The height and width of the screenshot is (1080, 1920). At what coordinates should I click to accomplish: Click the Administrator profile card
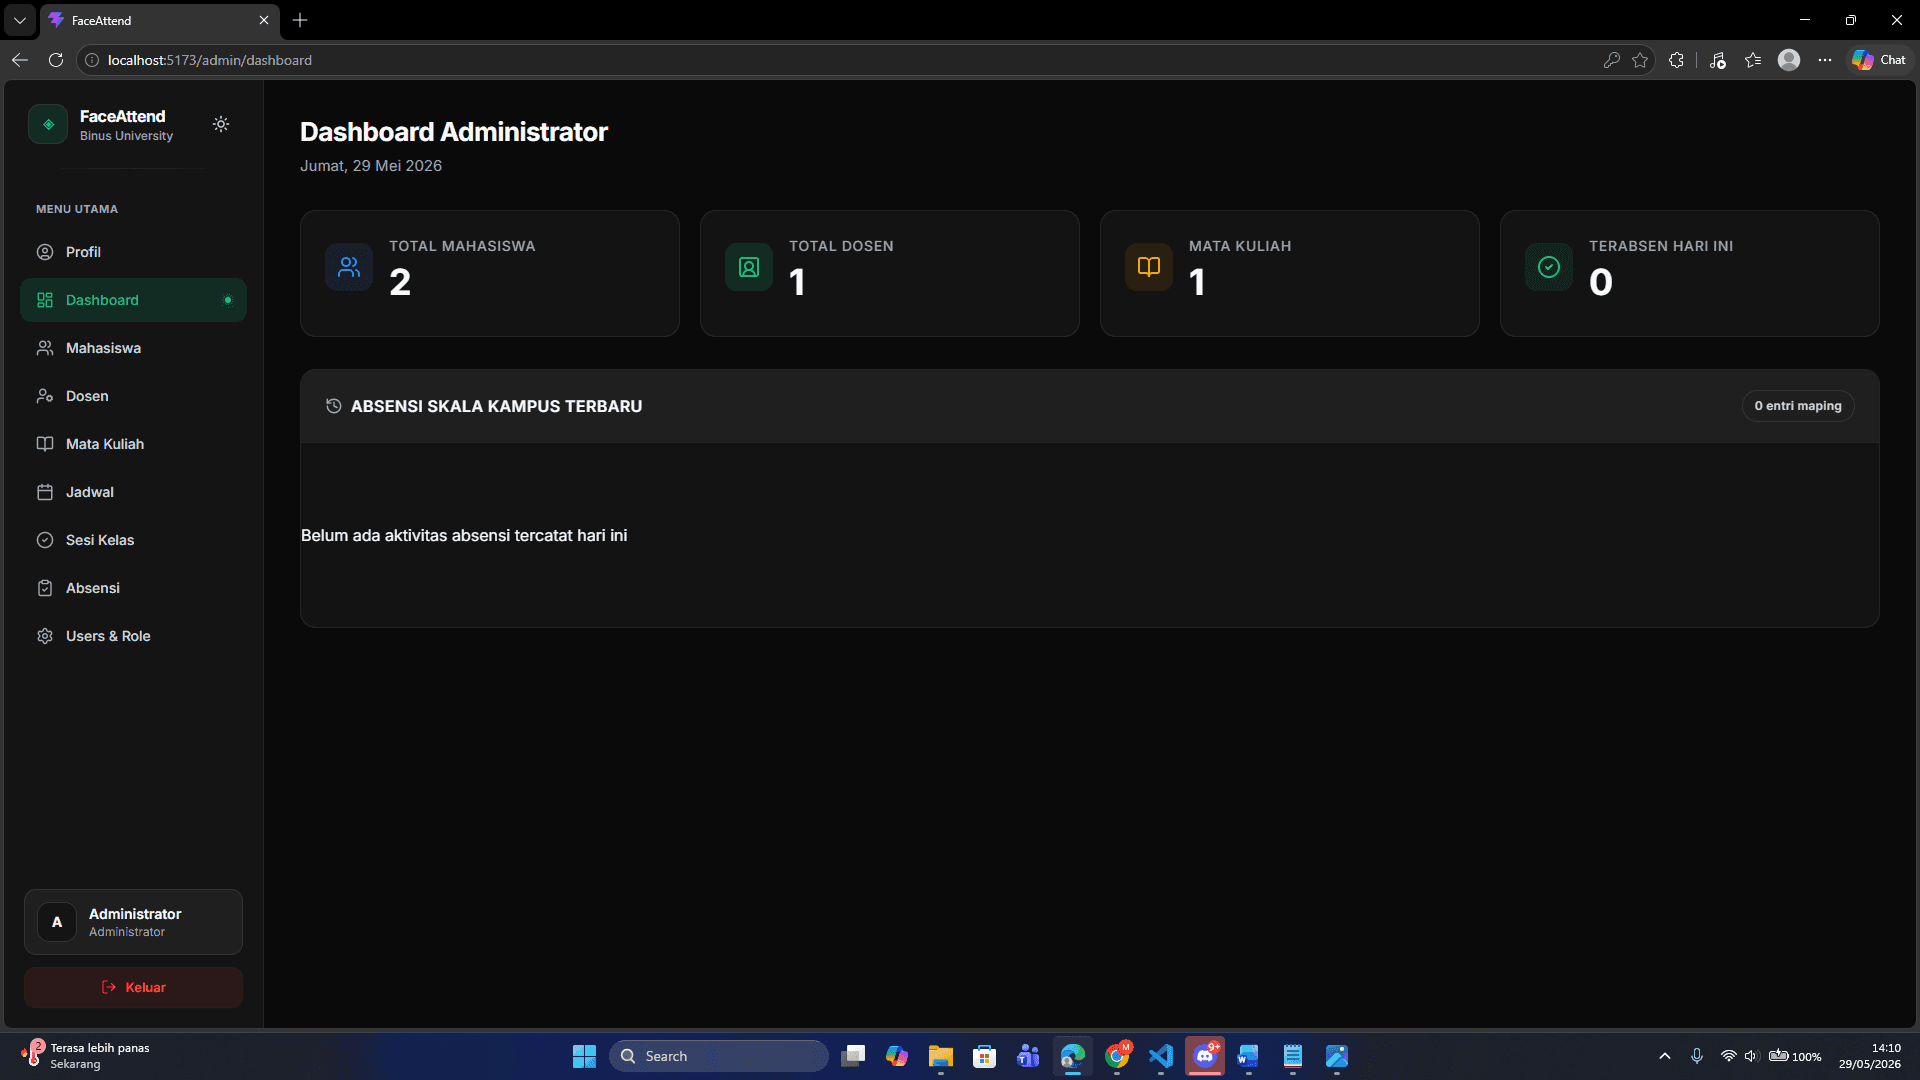[133, 922]
